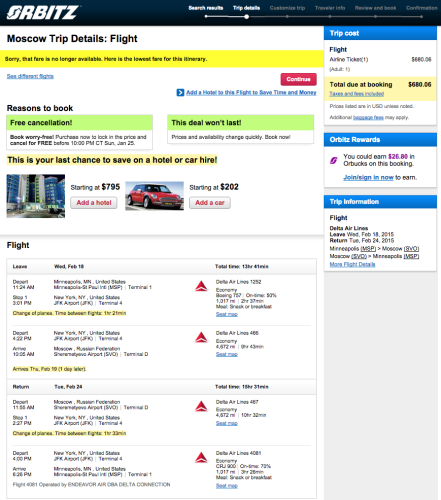Click the Delta logo for flight 4081
This screenshot has width=441, height=500.
[x=201, y=457]
